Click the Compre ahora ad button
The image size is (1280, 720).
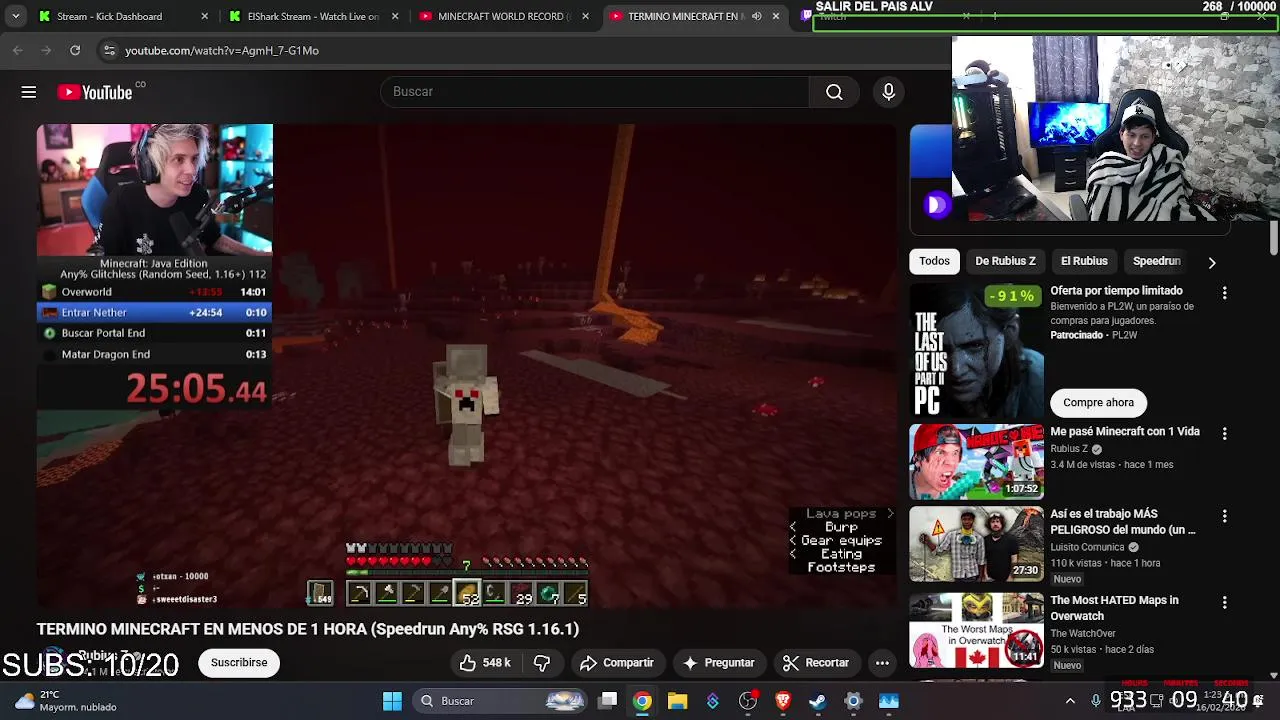click(1098, 402)
